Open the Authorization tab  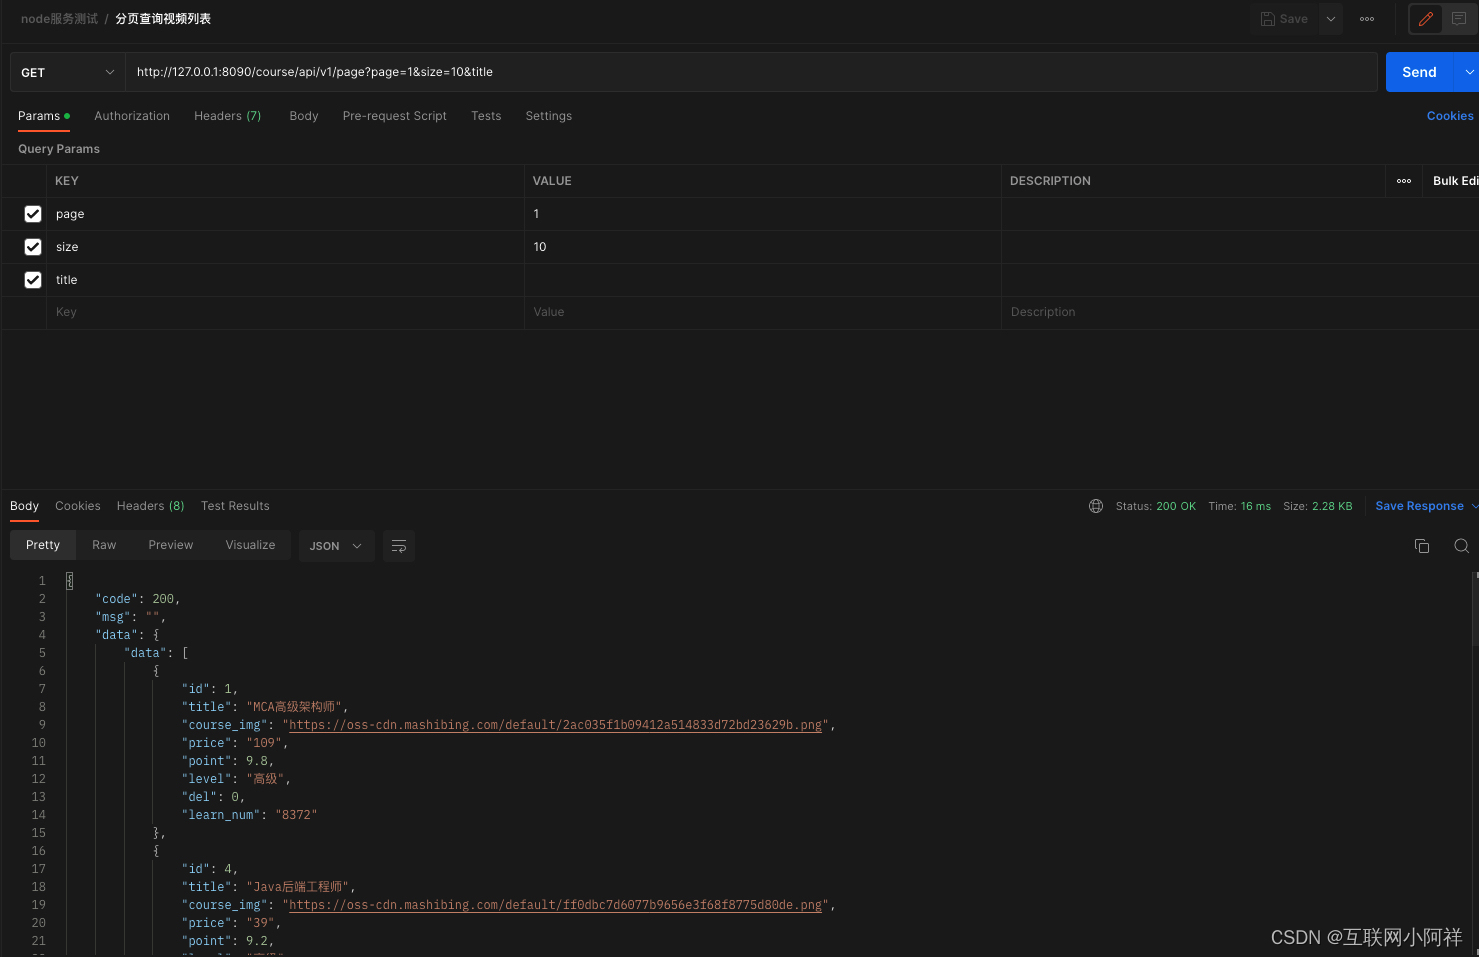pyautogui.click(x=132, y=116)
